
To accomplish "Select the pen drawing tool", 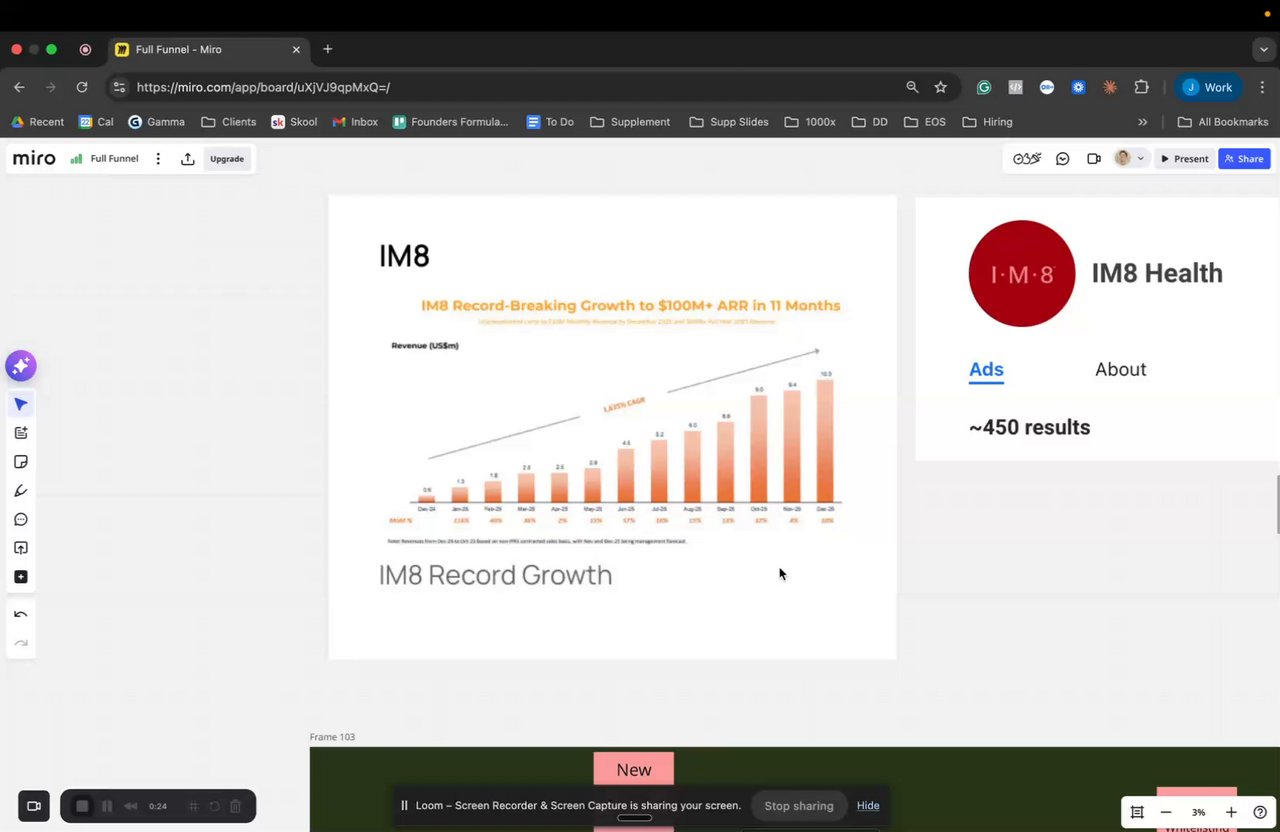I will pyautogui.click(x=21, y=491).
